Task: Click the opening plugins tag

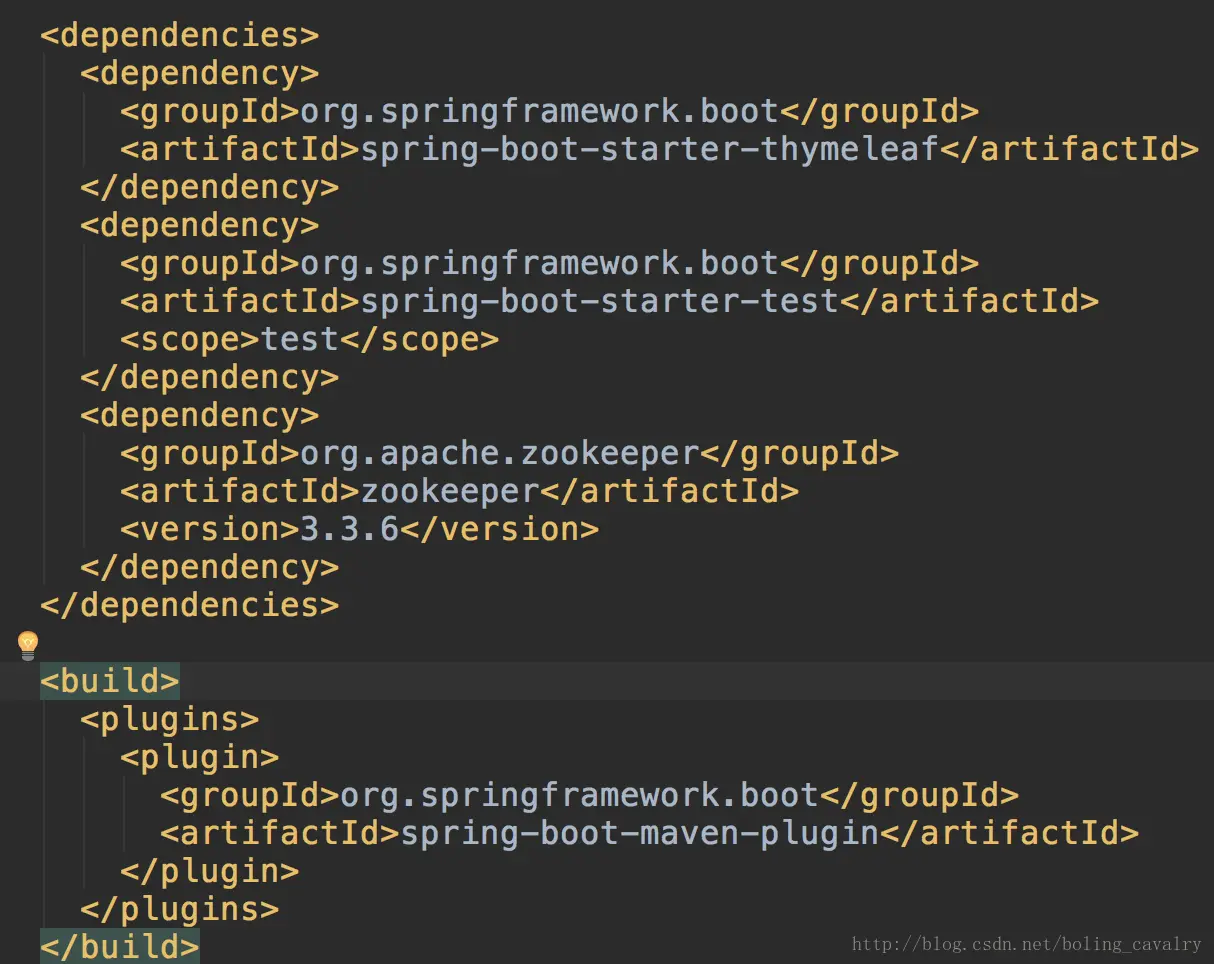Action: coord(170,719)
